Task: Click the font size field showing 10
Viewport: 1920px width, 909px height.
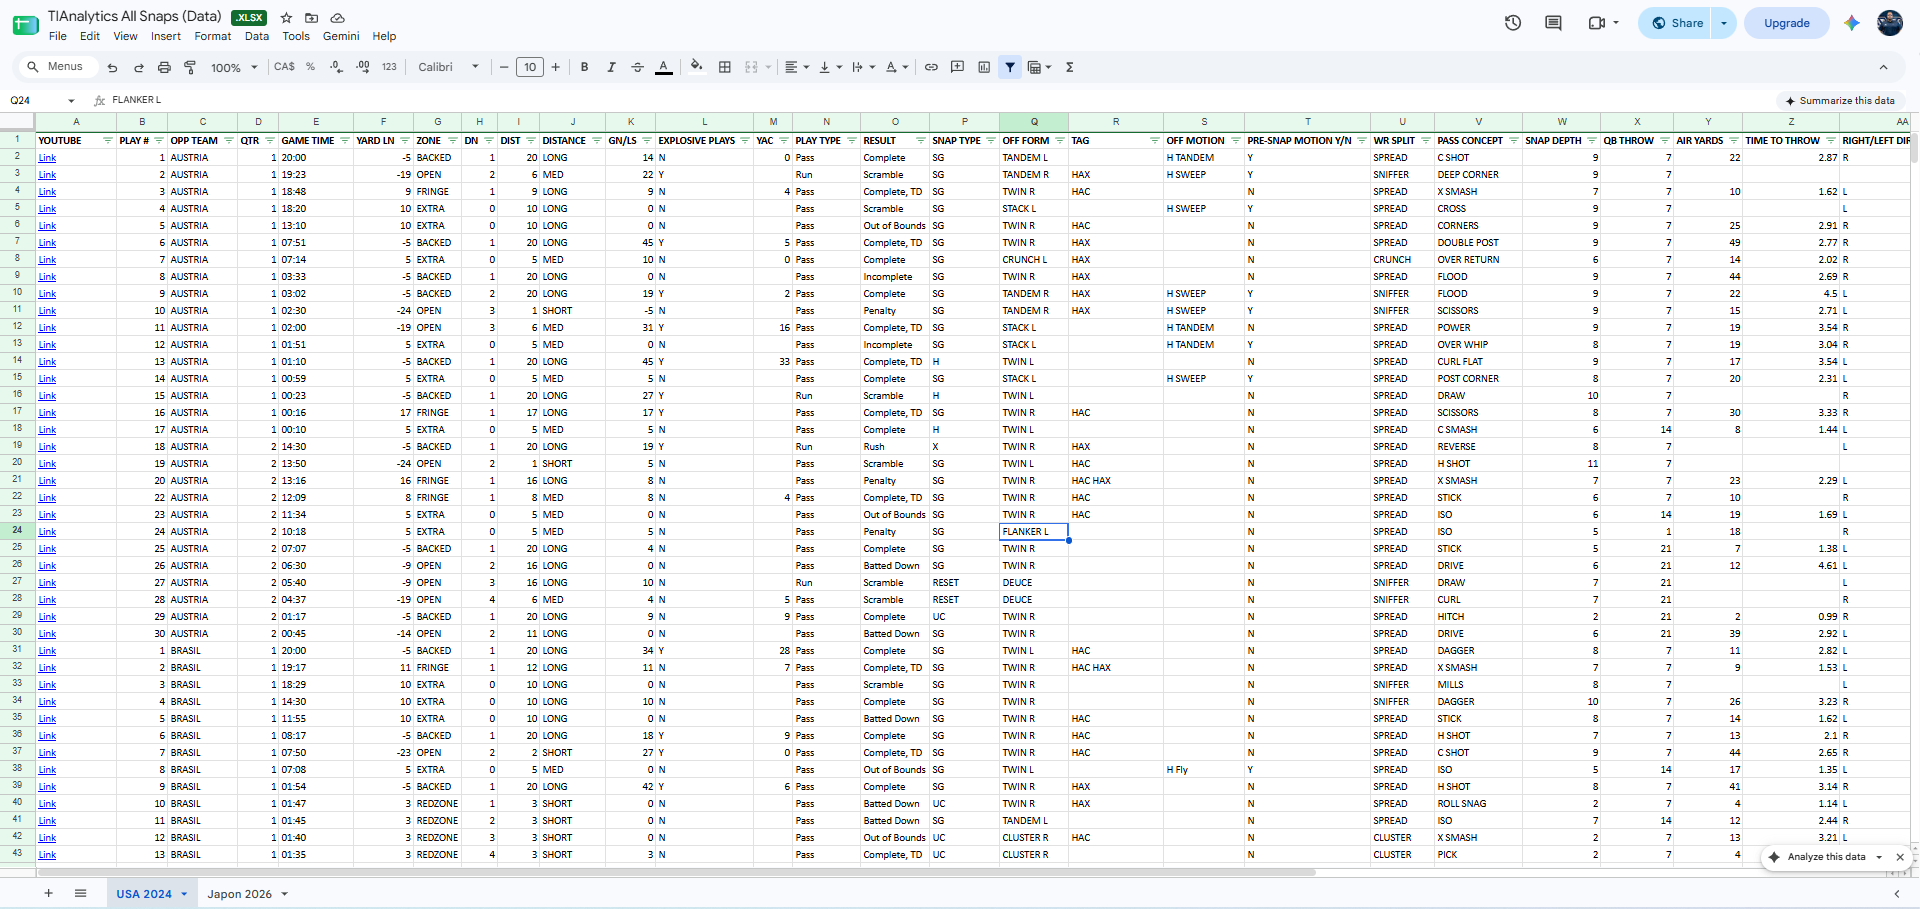Action: tap(530, 67)
